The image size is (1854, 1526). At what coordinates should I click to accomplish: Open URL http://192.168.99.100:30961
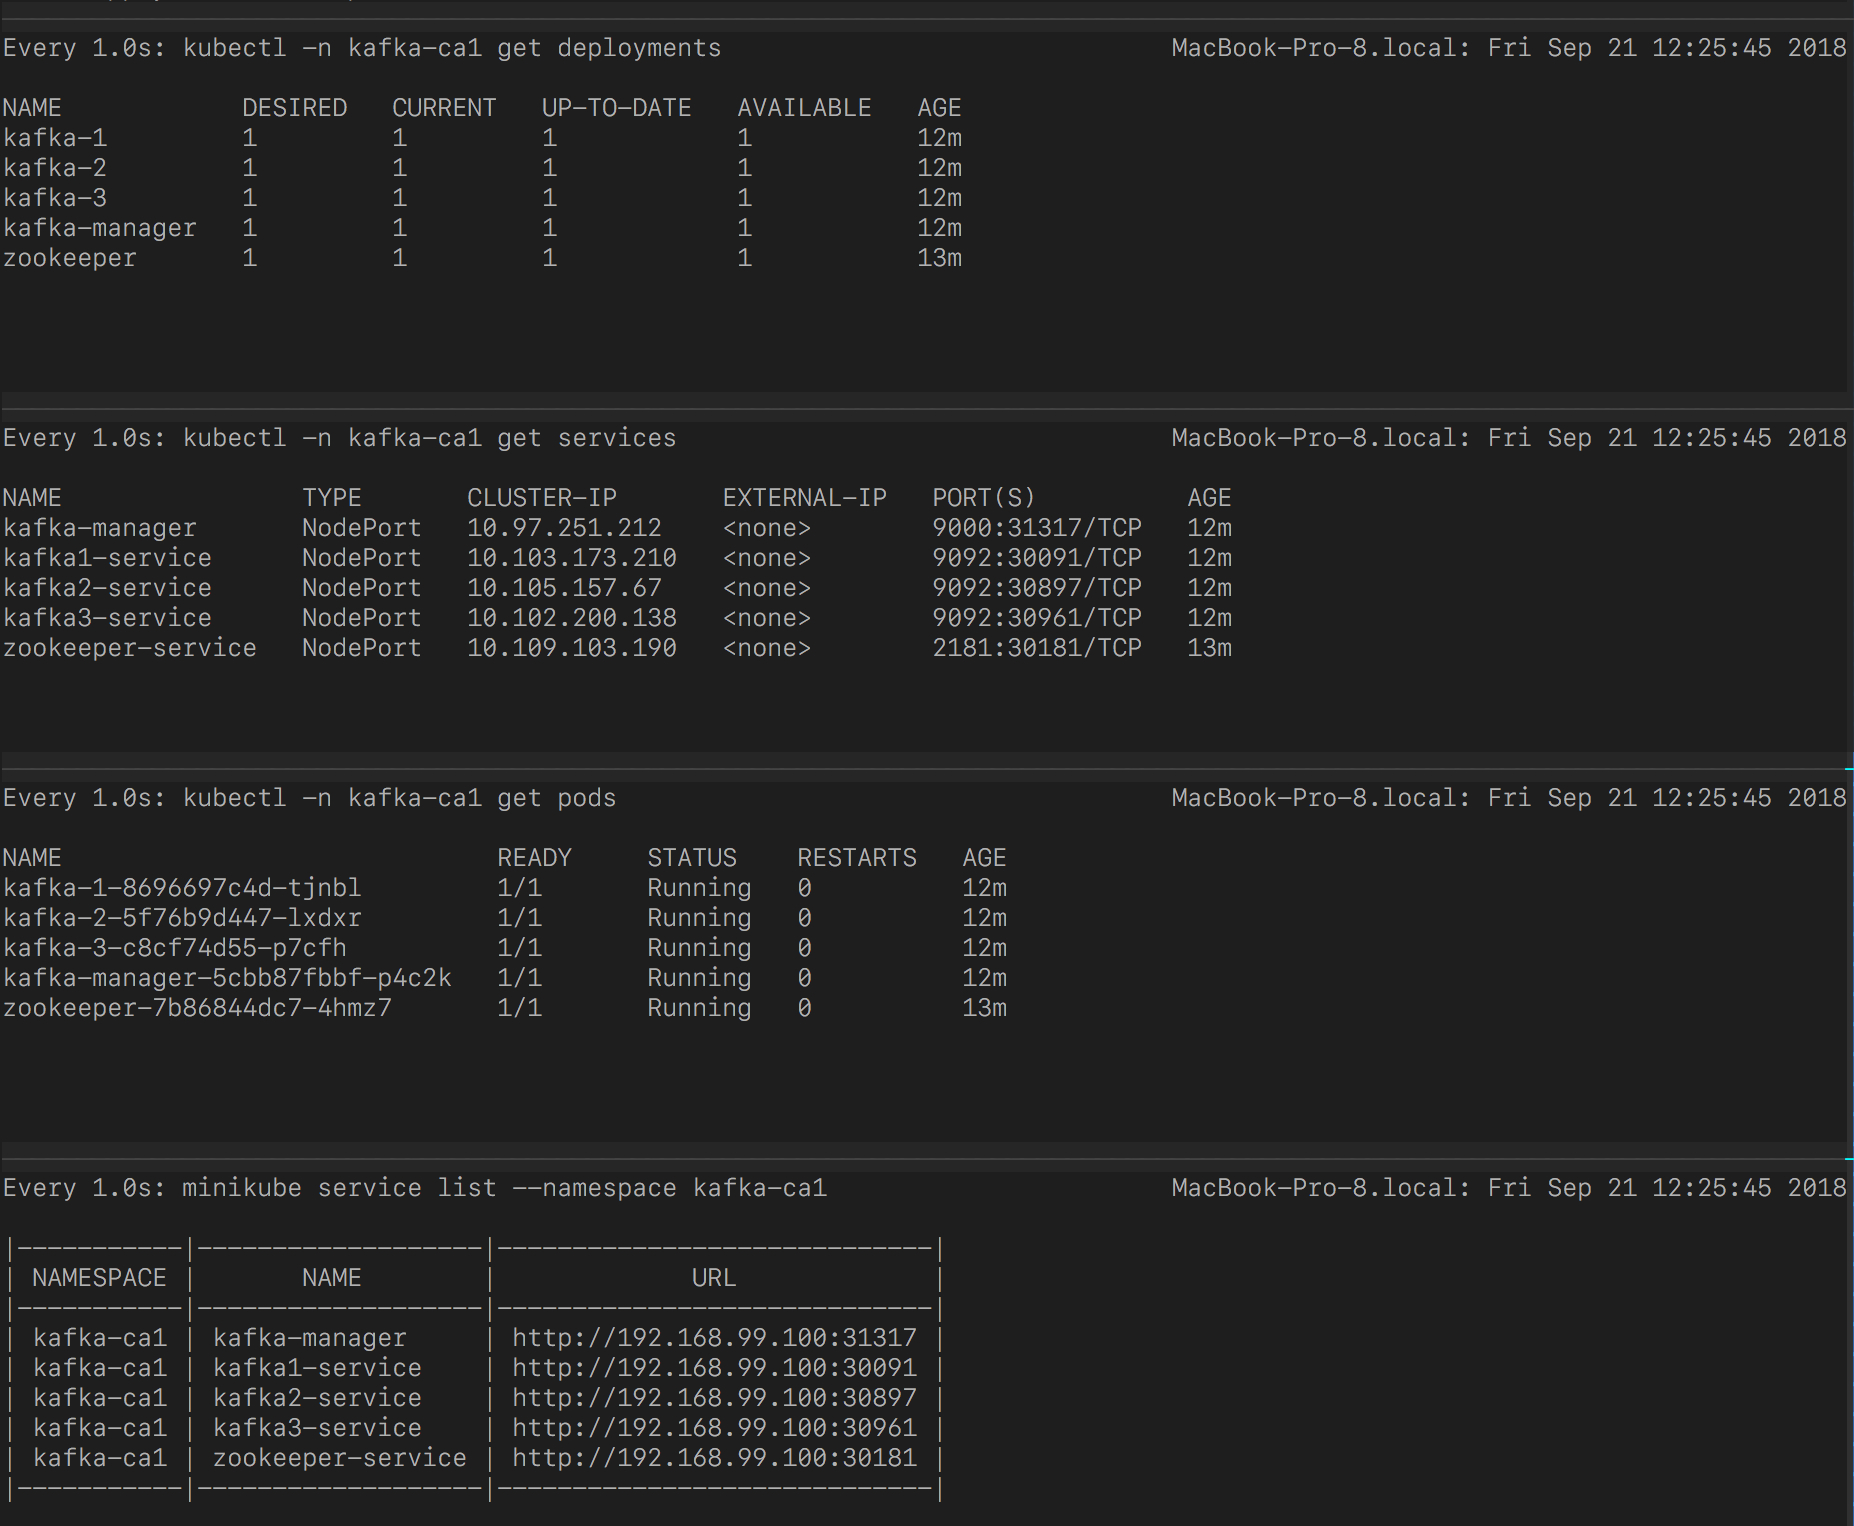pos(715,1428)
